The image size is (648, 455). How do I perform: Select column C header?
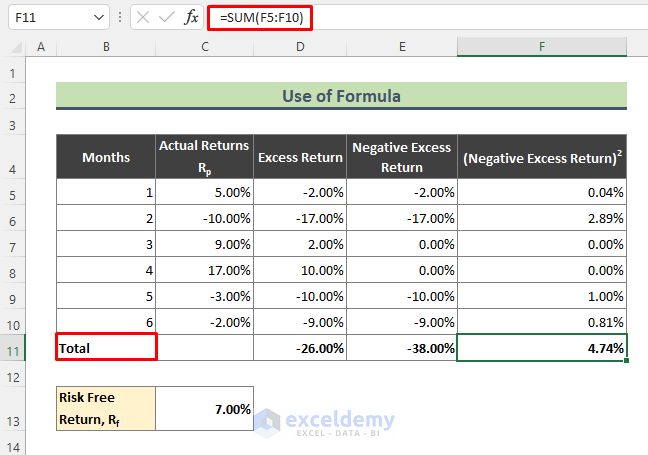205,47
